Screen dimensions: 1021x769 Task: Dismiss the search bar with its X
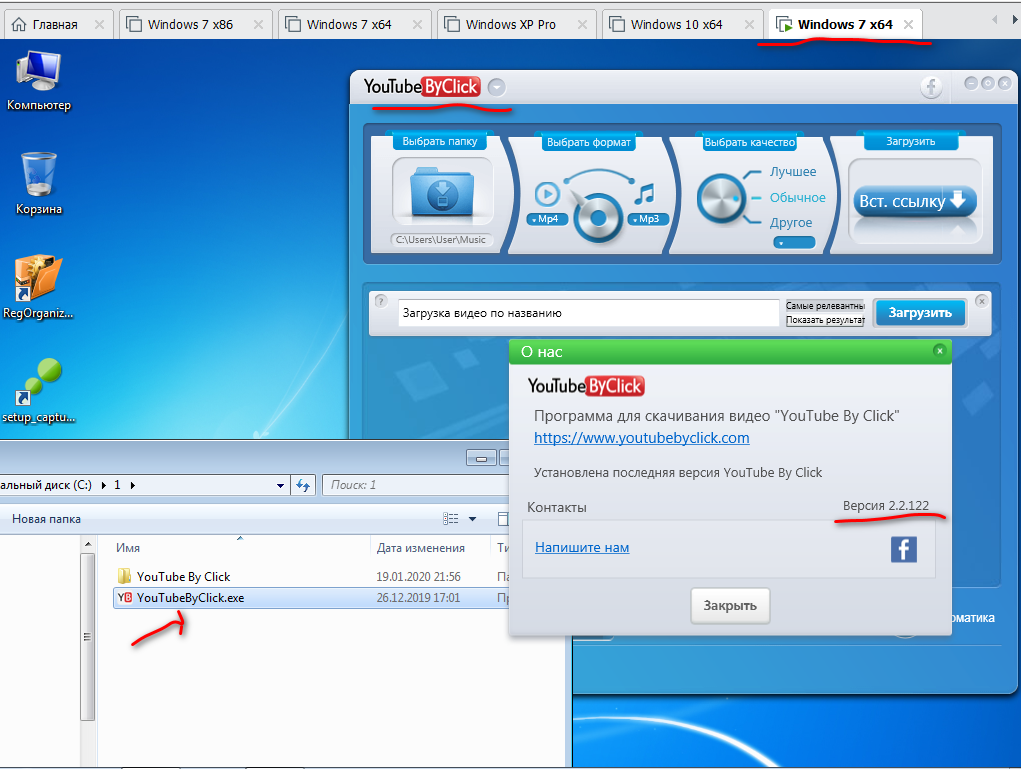981,301
